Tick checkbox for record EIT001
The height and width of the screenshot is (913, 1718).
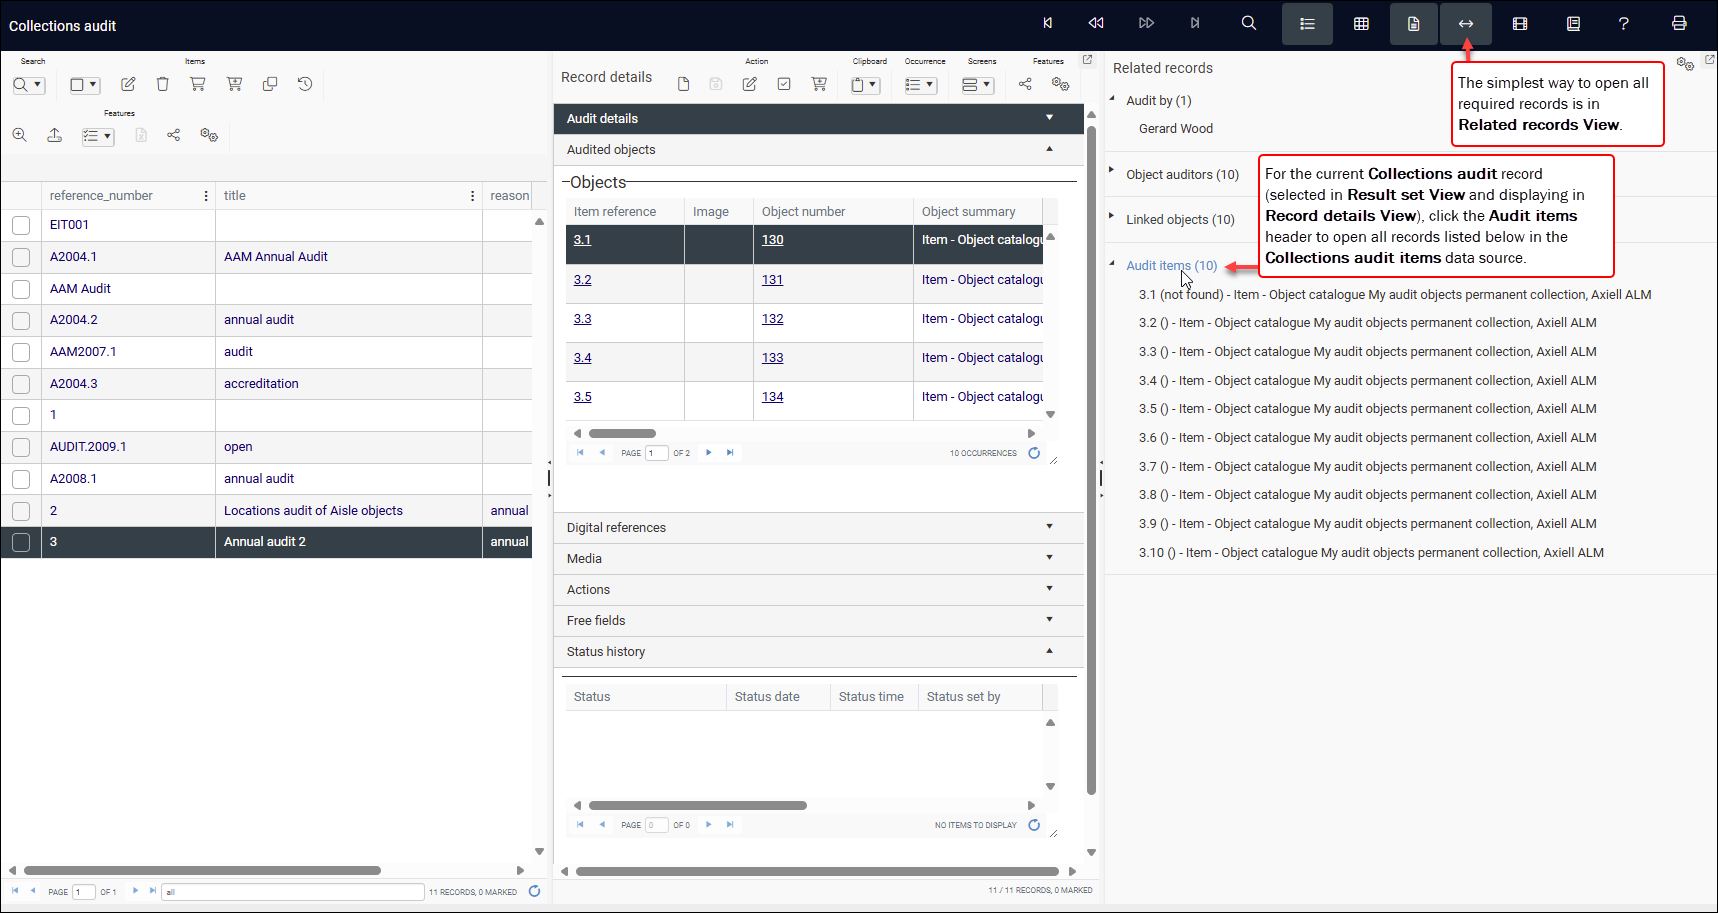pos(21,225)
